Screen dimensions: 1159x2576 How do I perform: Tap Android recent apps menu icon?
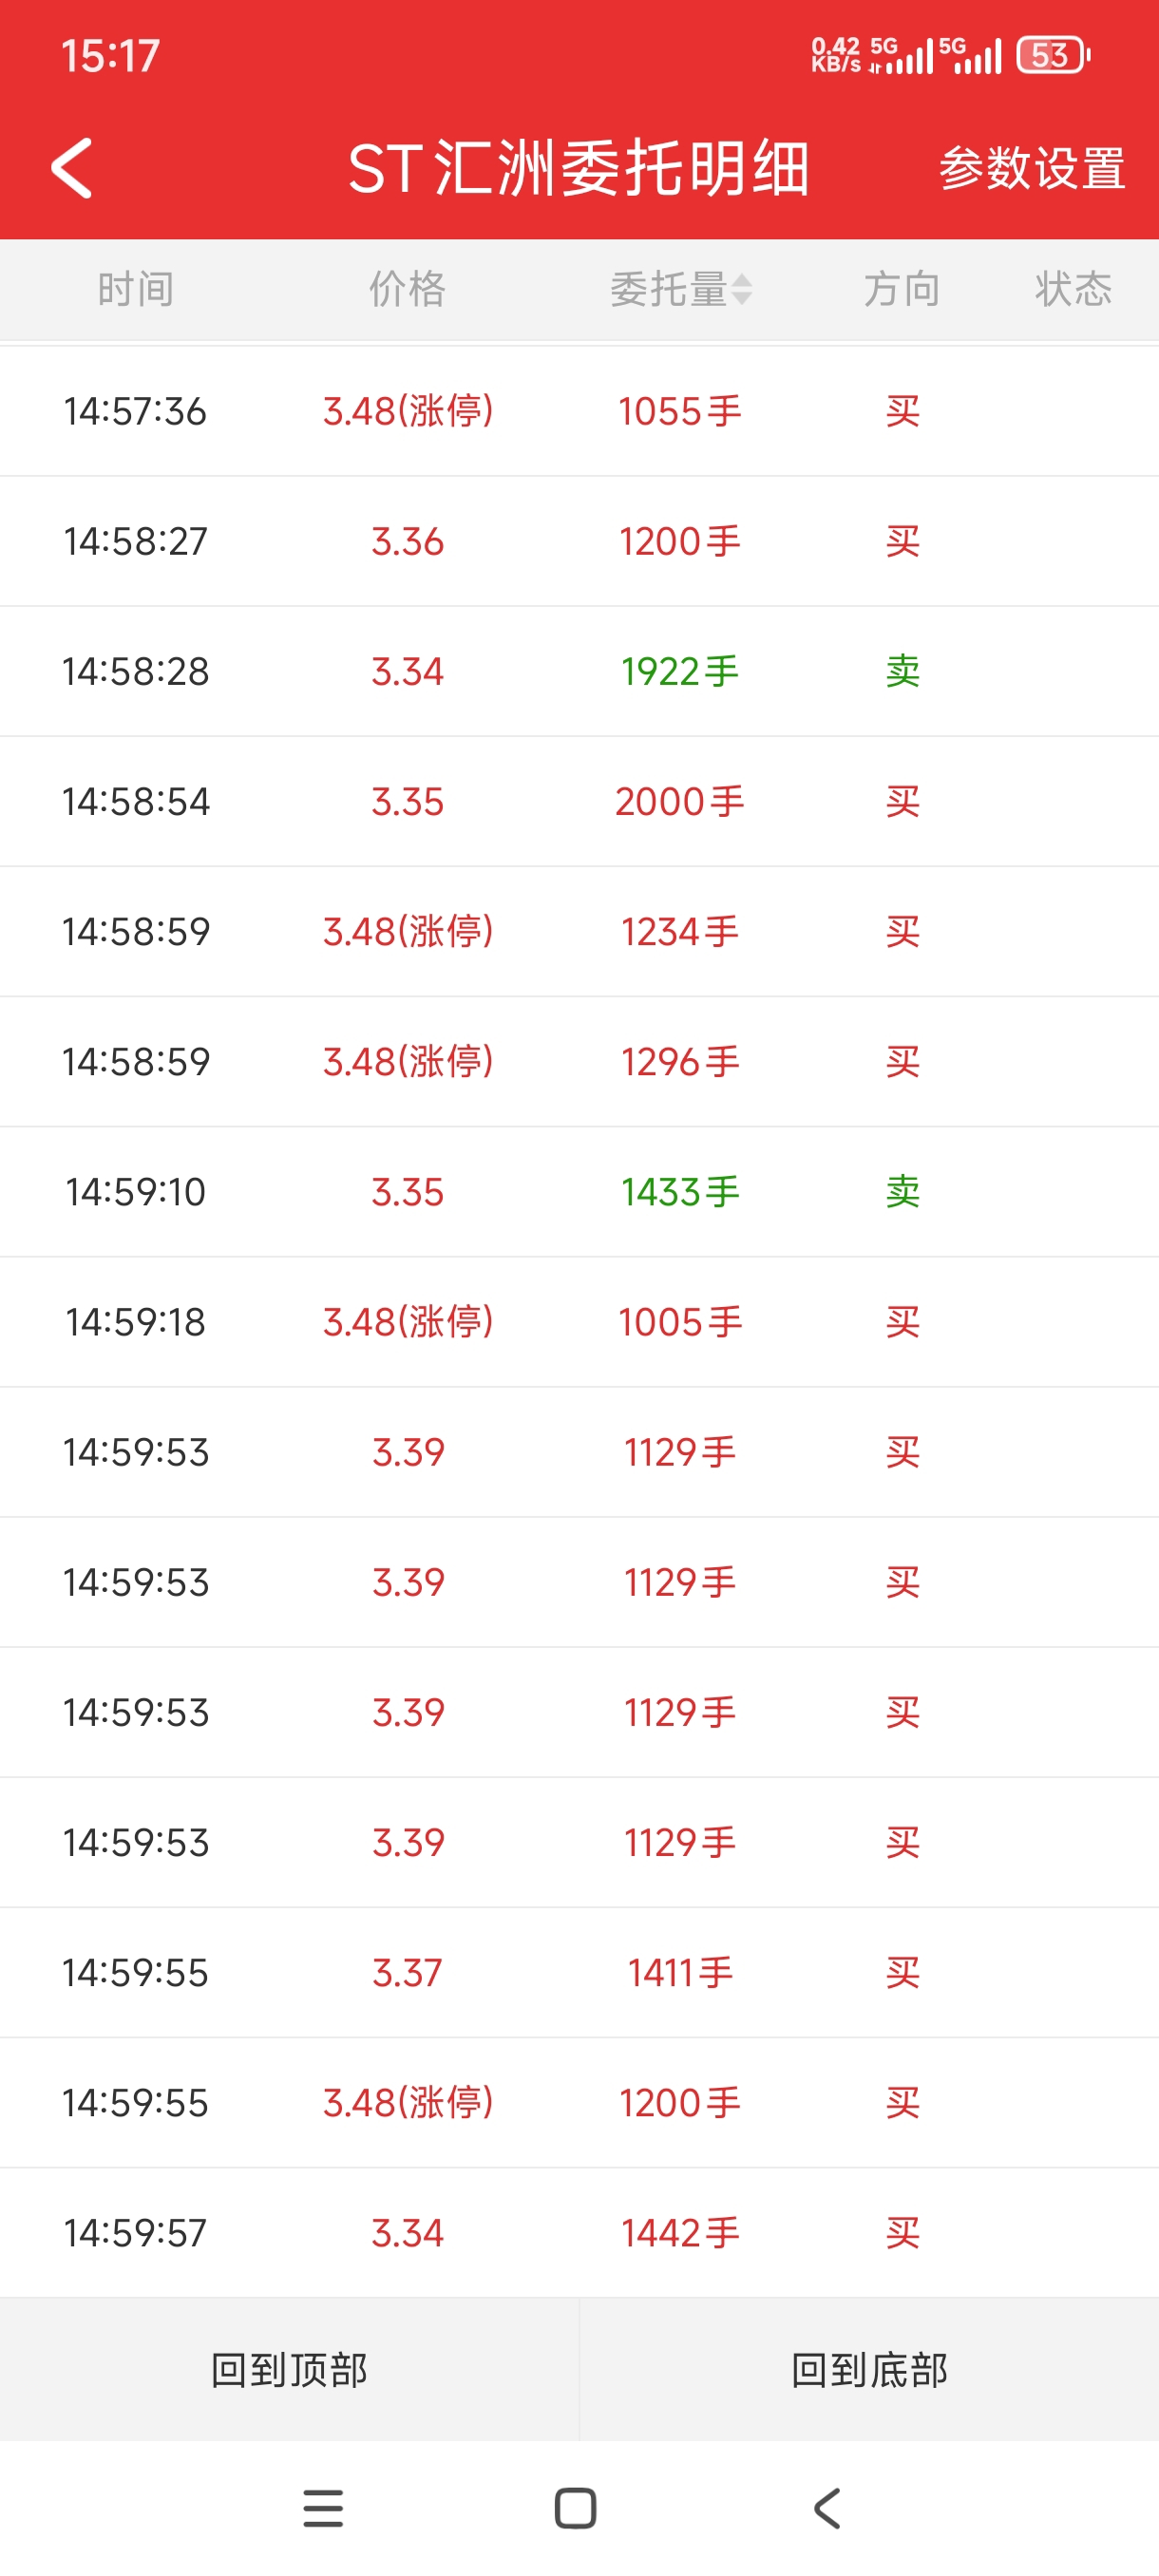coord(323,2508)
